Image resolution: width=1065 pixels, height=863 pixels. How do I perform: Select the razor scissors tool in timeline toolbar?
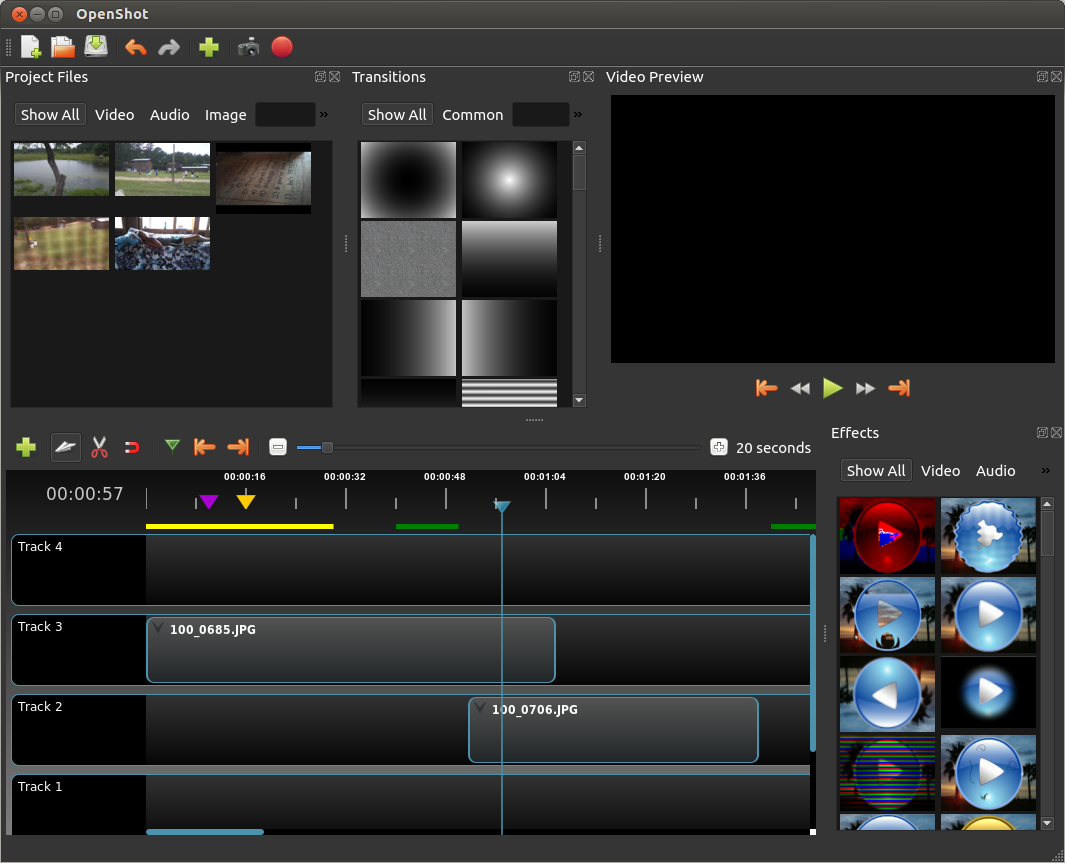99,447
